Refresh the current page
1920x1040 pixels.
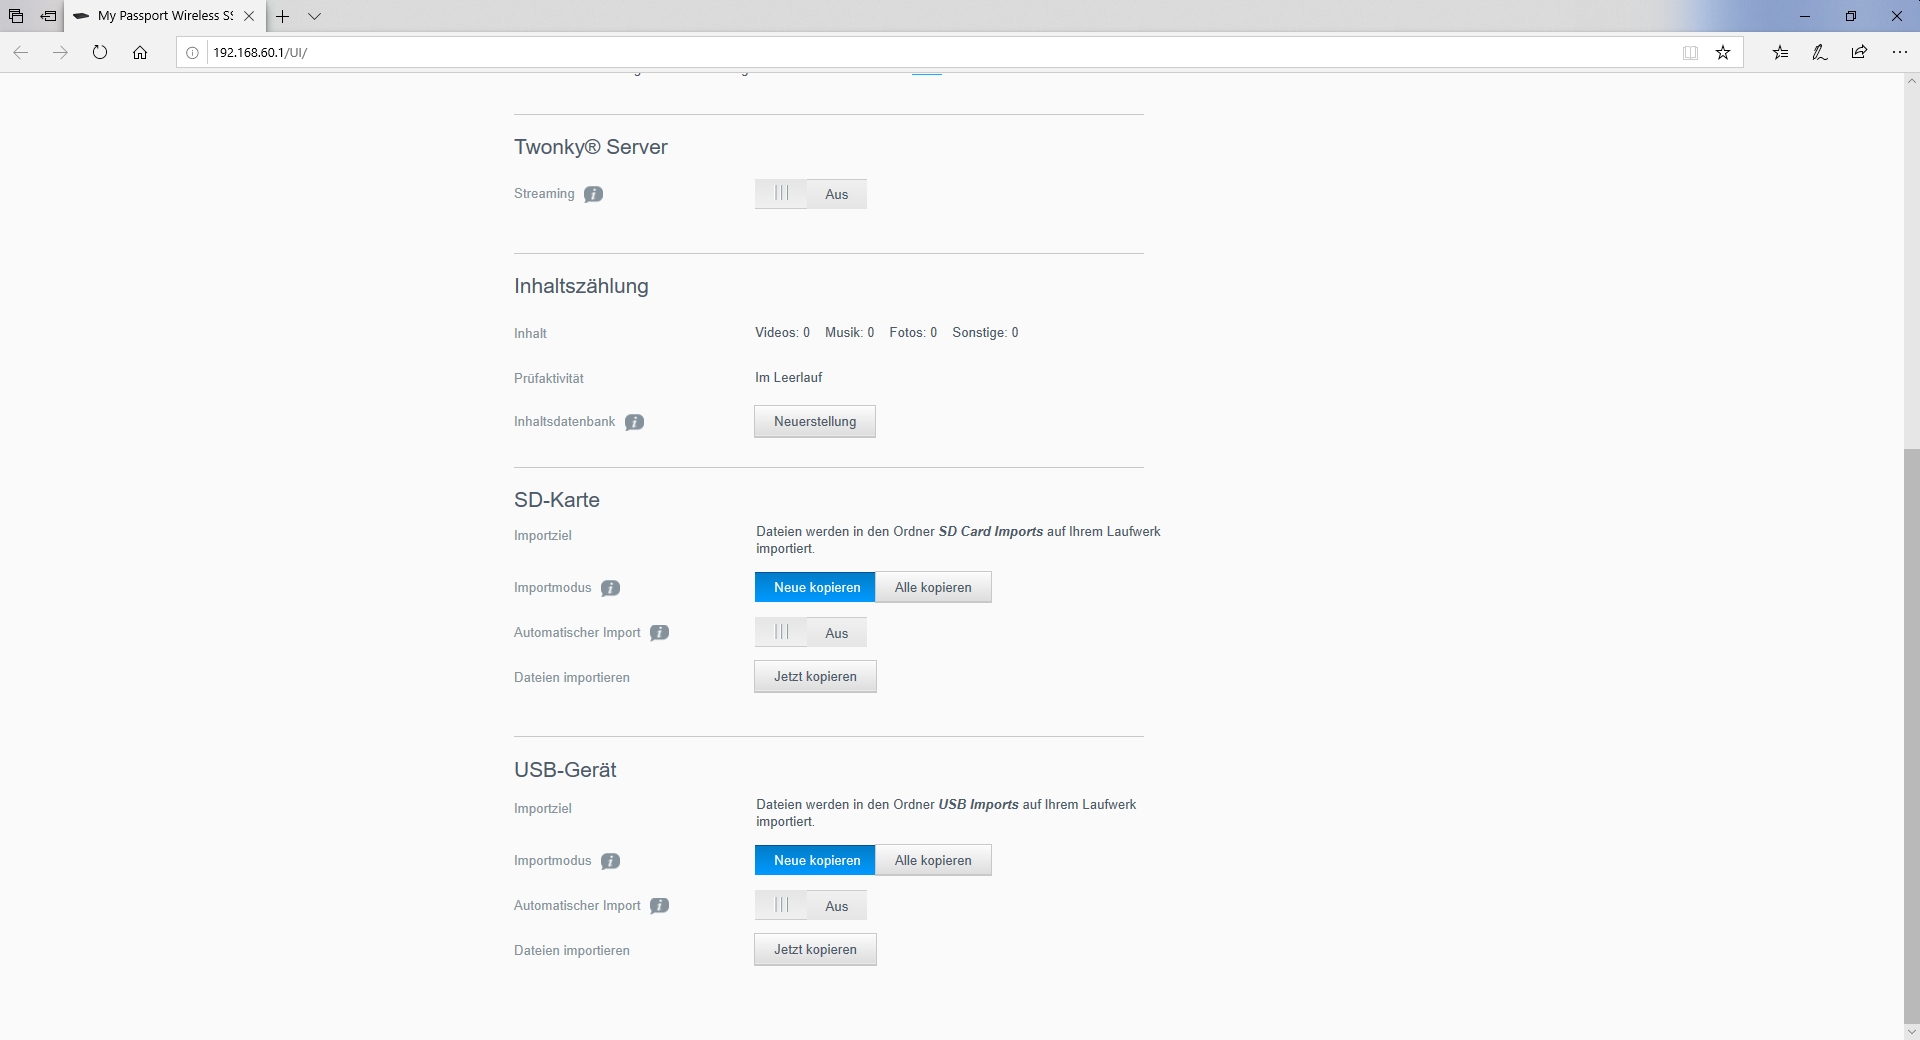coord(100,53)
